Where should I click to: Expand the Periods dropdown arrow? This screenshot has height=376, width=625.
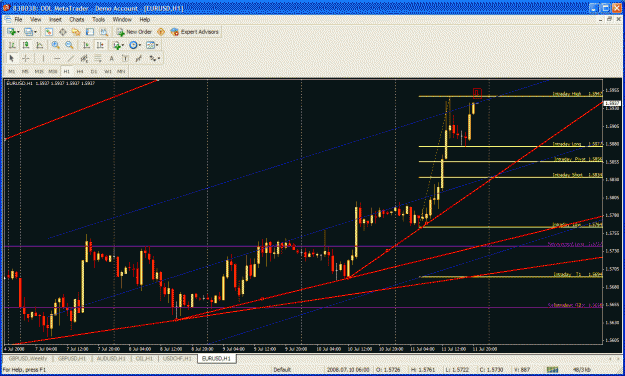(140, 45)
